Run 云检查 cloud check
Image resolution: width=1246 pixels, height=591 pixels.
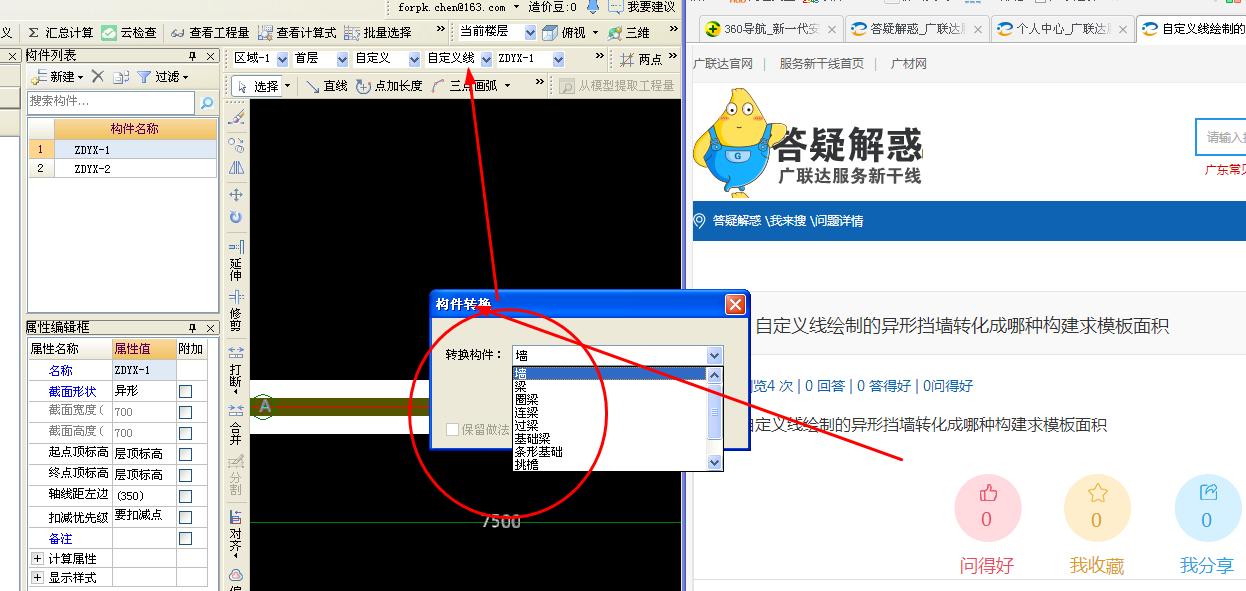coord(129,33)
